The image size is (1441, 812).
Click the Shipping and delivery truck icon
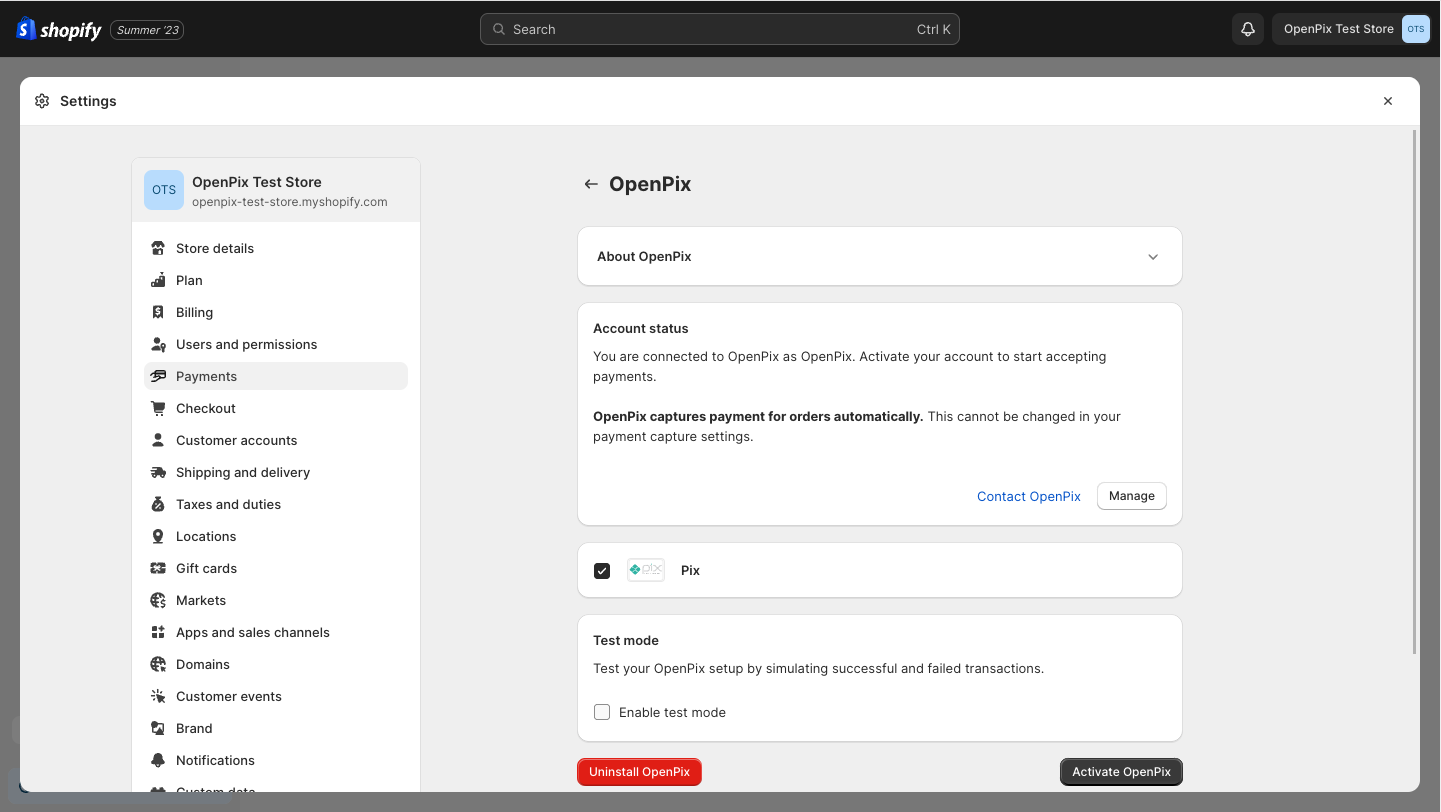point(158,472)
